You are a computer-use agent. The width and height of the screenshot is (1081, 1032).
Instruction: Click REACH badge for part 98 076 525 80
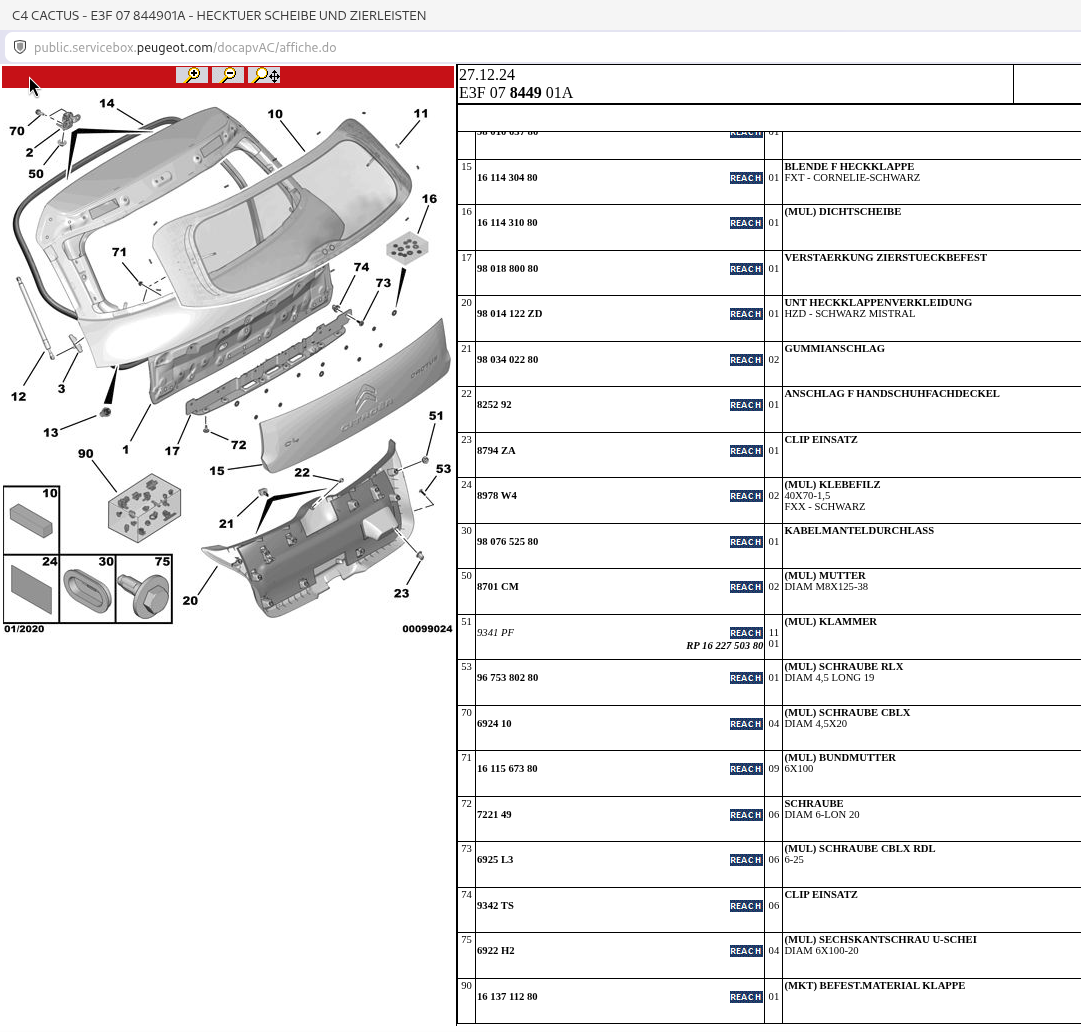click(746, 542)
